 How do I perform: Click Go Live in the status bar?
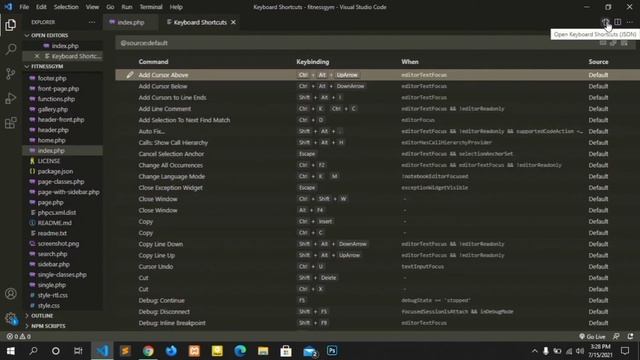pyautogui.click(x=592, y=337)
